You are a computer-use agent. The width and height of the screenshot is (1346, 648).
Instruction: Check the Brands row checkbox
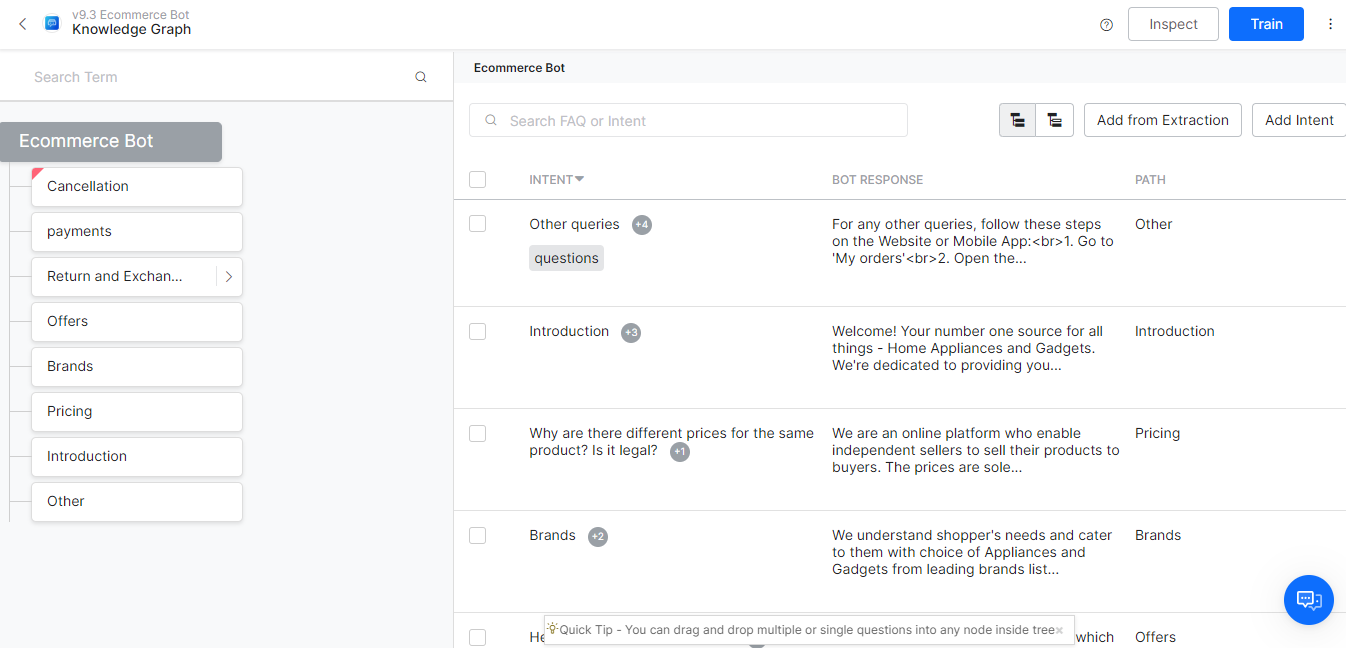pyautogui.click(x=478, y=536)
